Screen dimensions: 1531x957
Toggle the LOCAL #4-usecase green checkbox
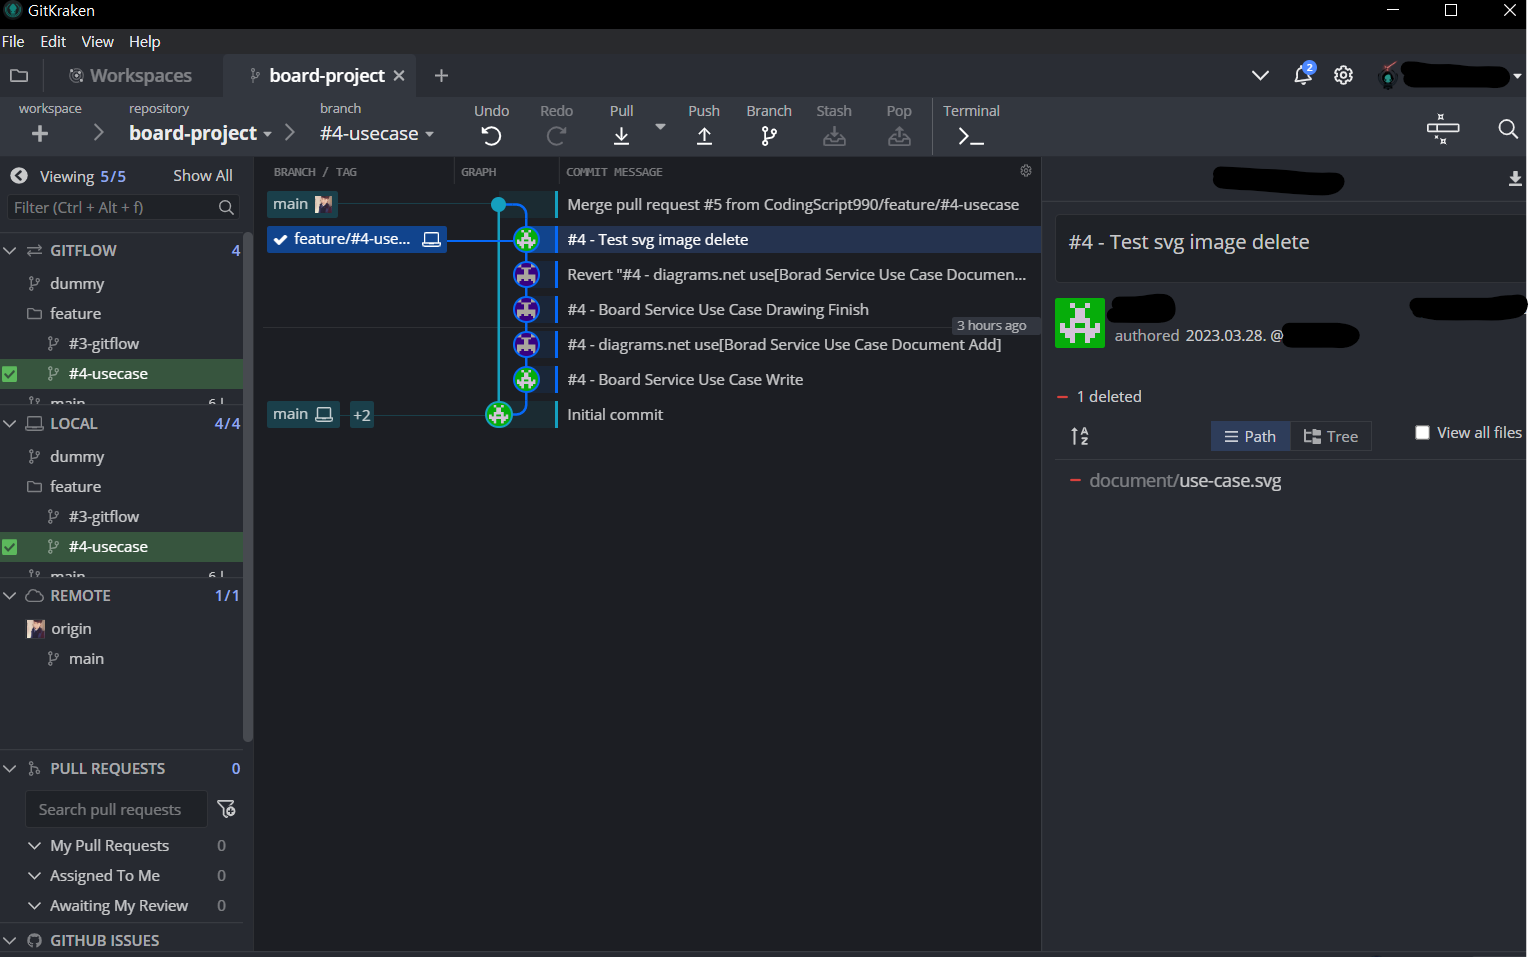[10, 547]
